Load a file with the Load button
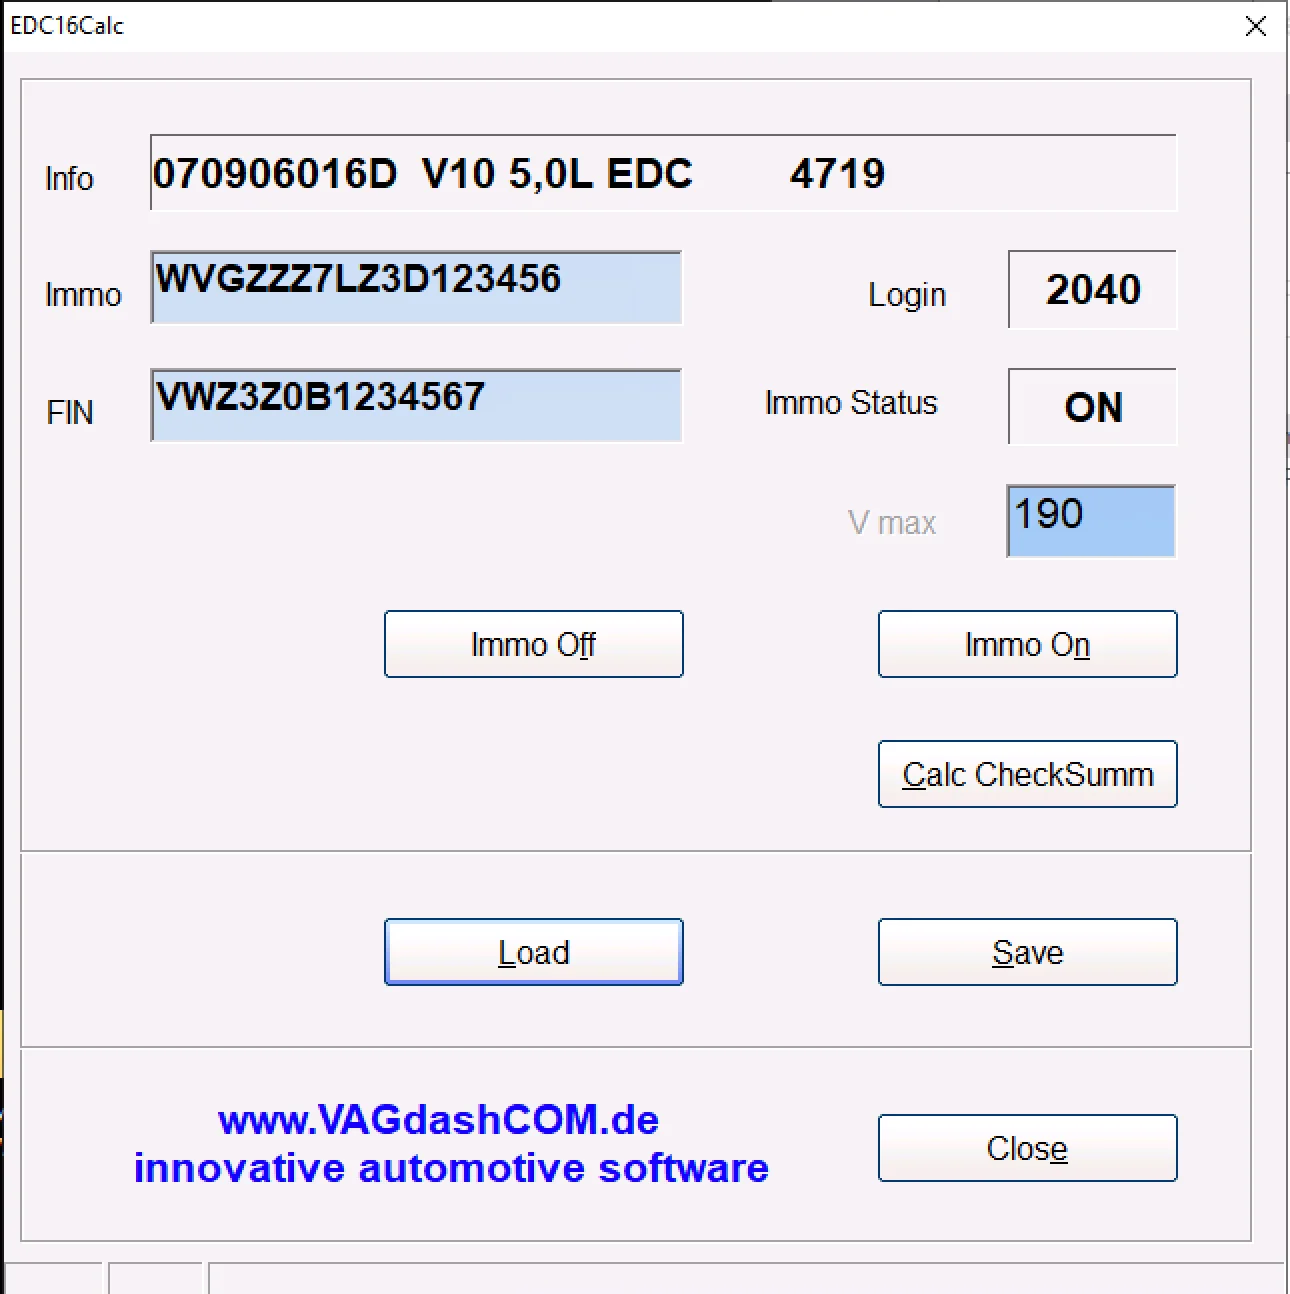 pos(533,952)
